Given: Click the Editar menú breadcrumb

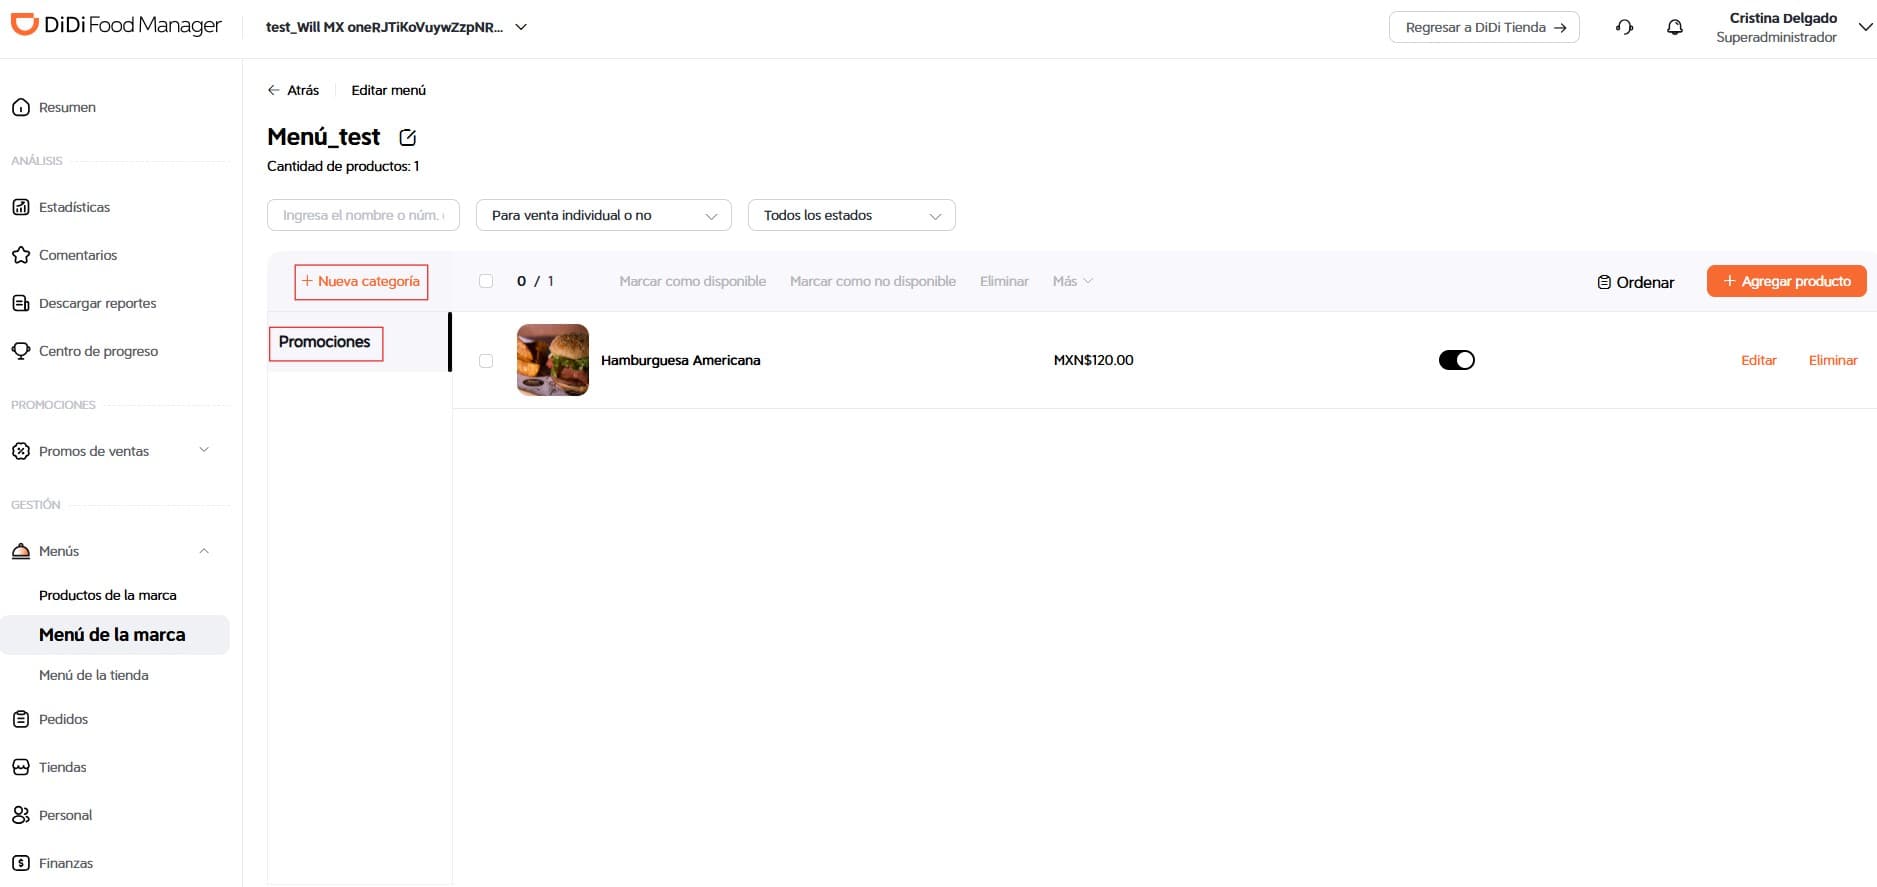Looking at the screenshot, I should click(389, 90).
